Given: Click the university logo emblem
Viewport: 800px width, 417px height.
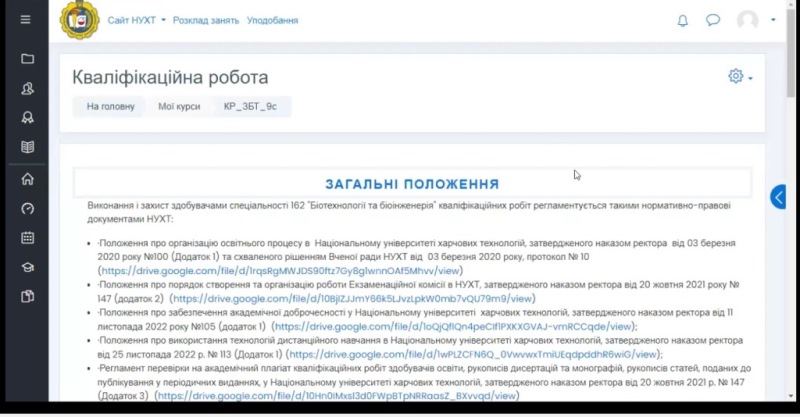Looking at the screenshot, I should 80,19.
